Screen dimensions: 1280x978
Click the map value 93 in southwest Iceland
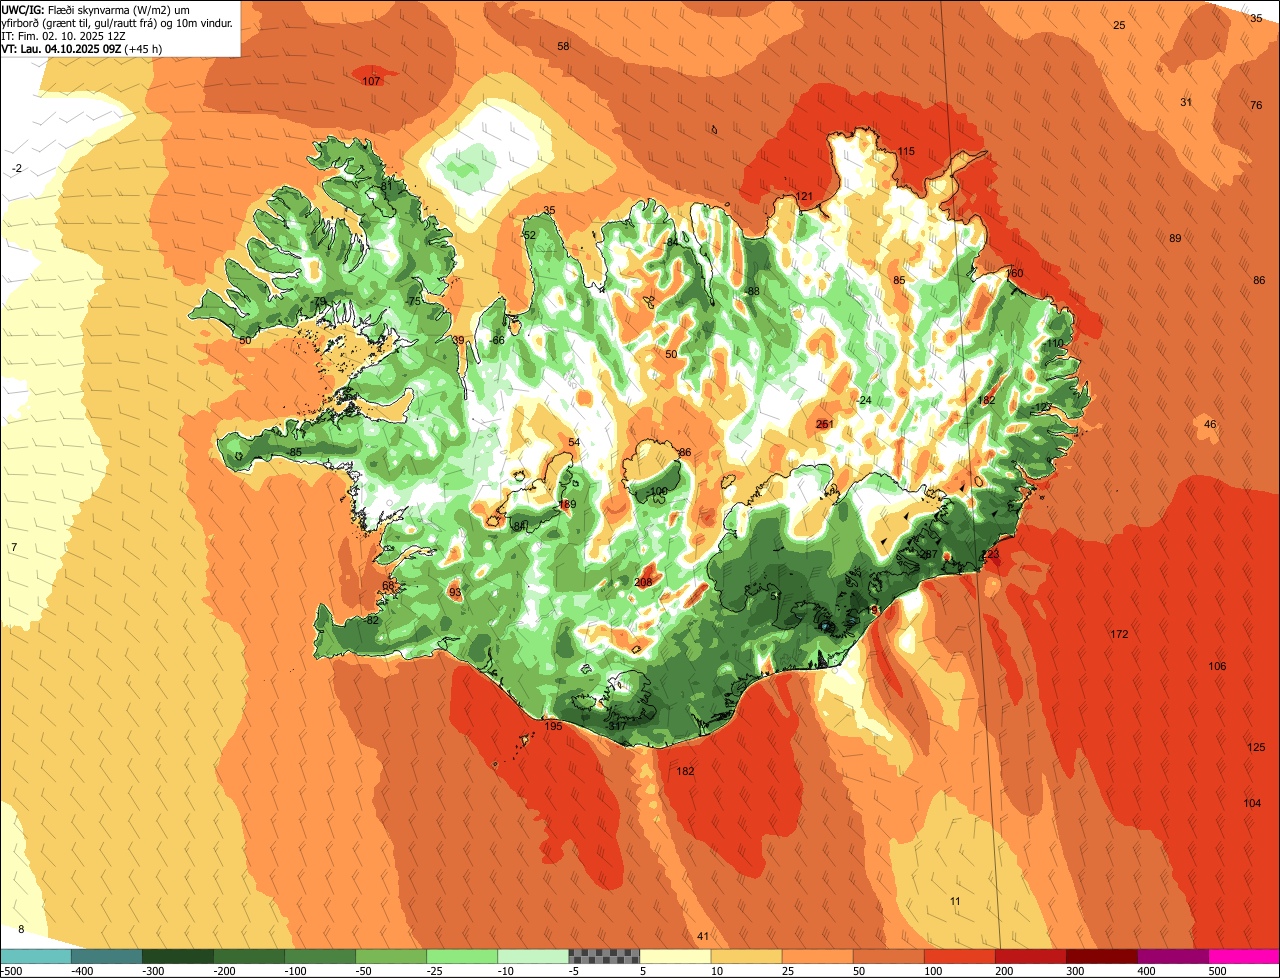pyautogui.click(x=455, y=593)
